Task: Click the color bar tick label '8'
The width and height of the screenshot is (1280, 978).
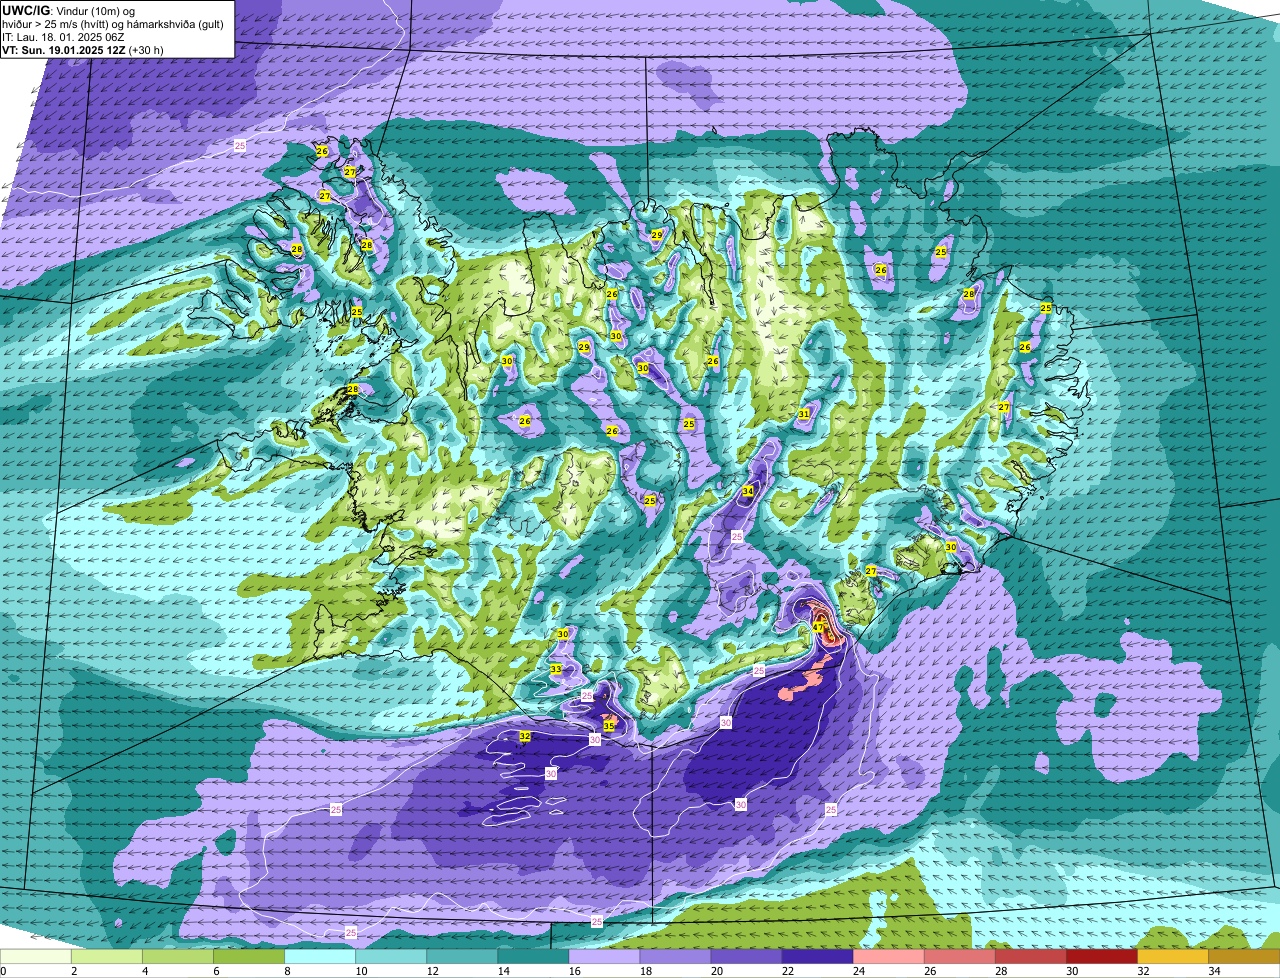Action: coord(287,971)
